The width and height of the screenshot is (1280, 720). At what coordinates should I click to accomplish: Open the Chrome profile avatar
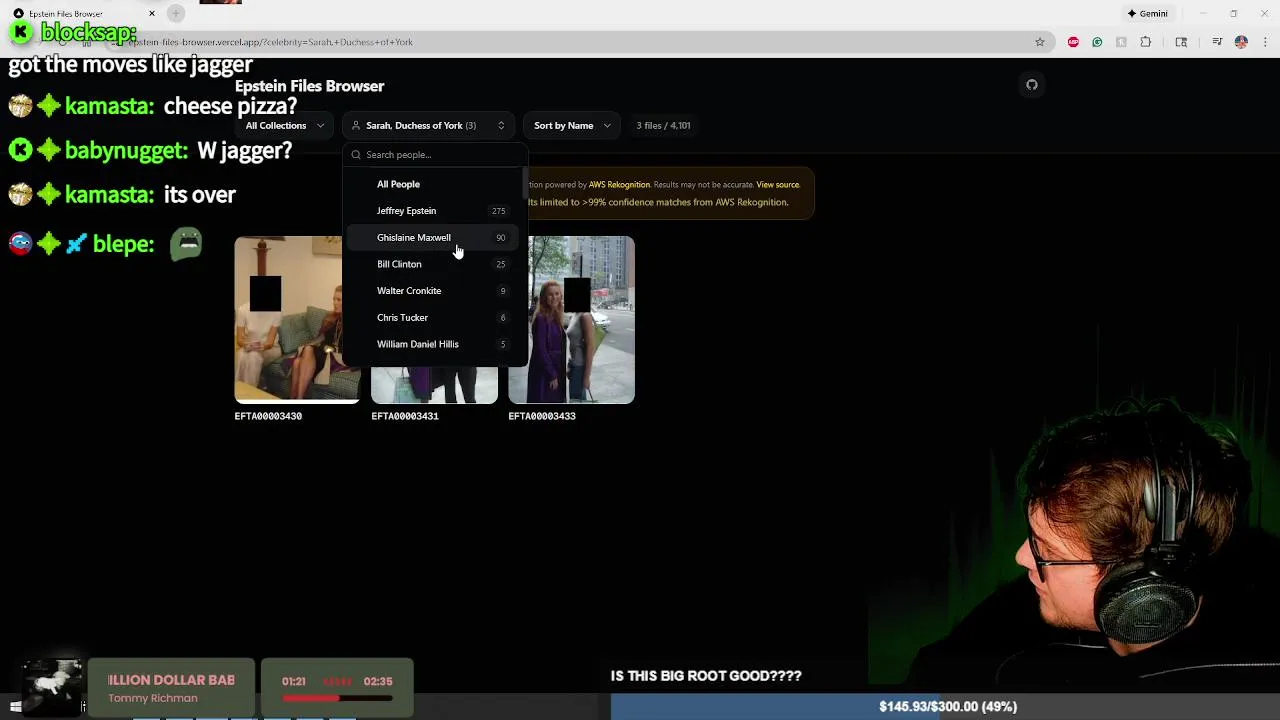[x=1241, y=42]
